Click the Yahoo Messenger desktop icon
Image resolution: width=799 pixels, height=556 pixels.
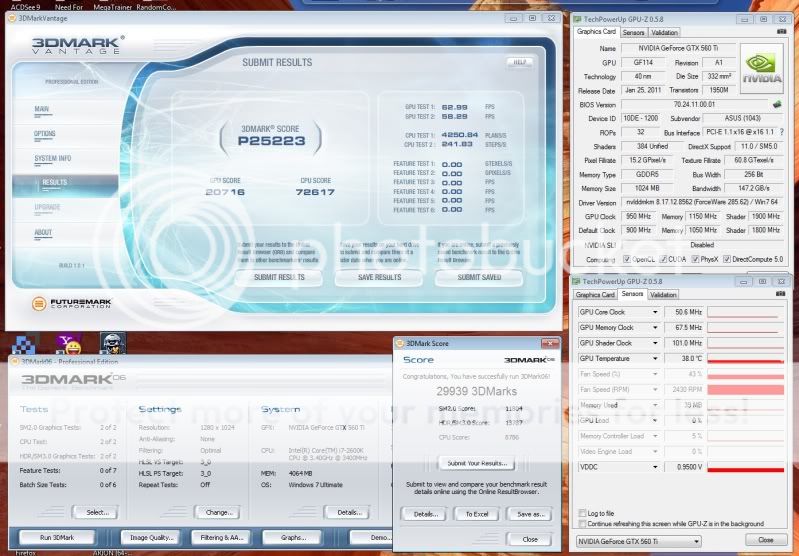[x=68, y=344]
